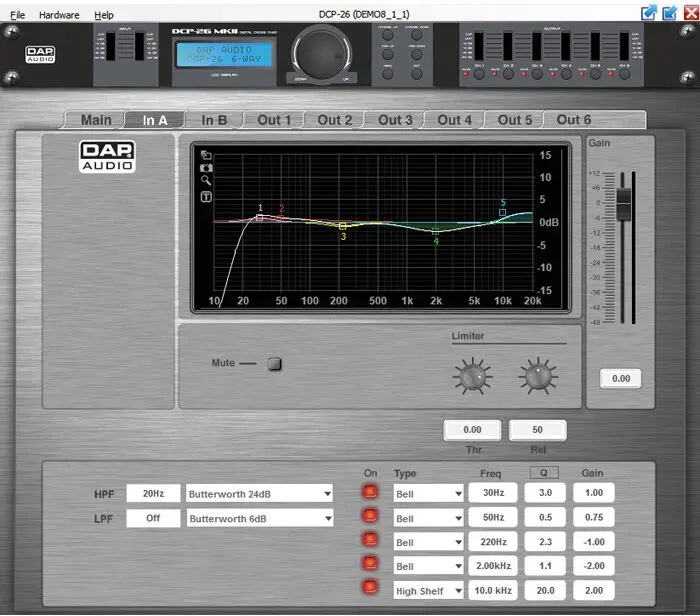Click the HPF frequency field showing 20Hz
700x616 pixels.
(153, 493)
